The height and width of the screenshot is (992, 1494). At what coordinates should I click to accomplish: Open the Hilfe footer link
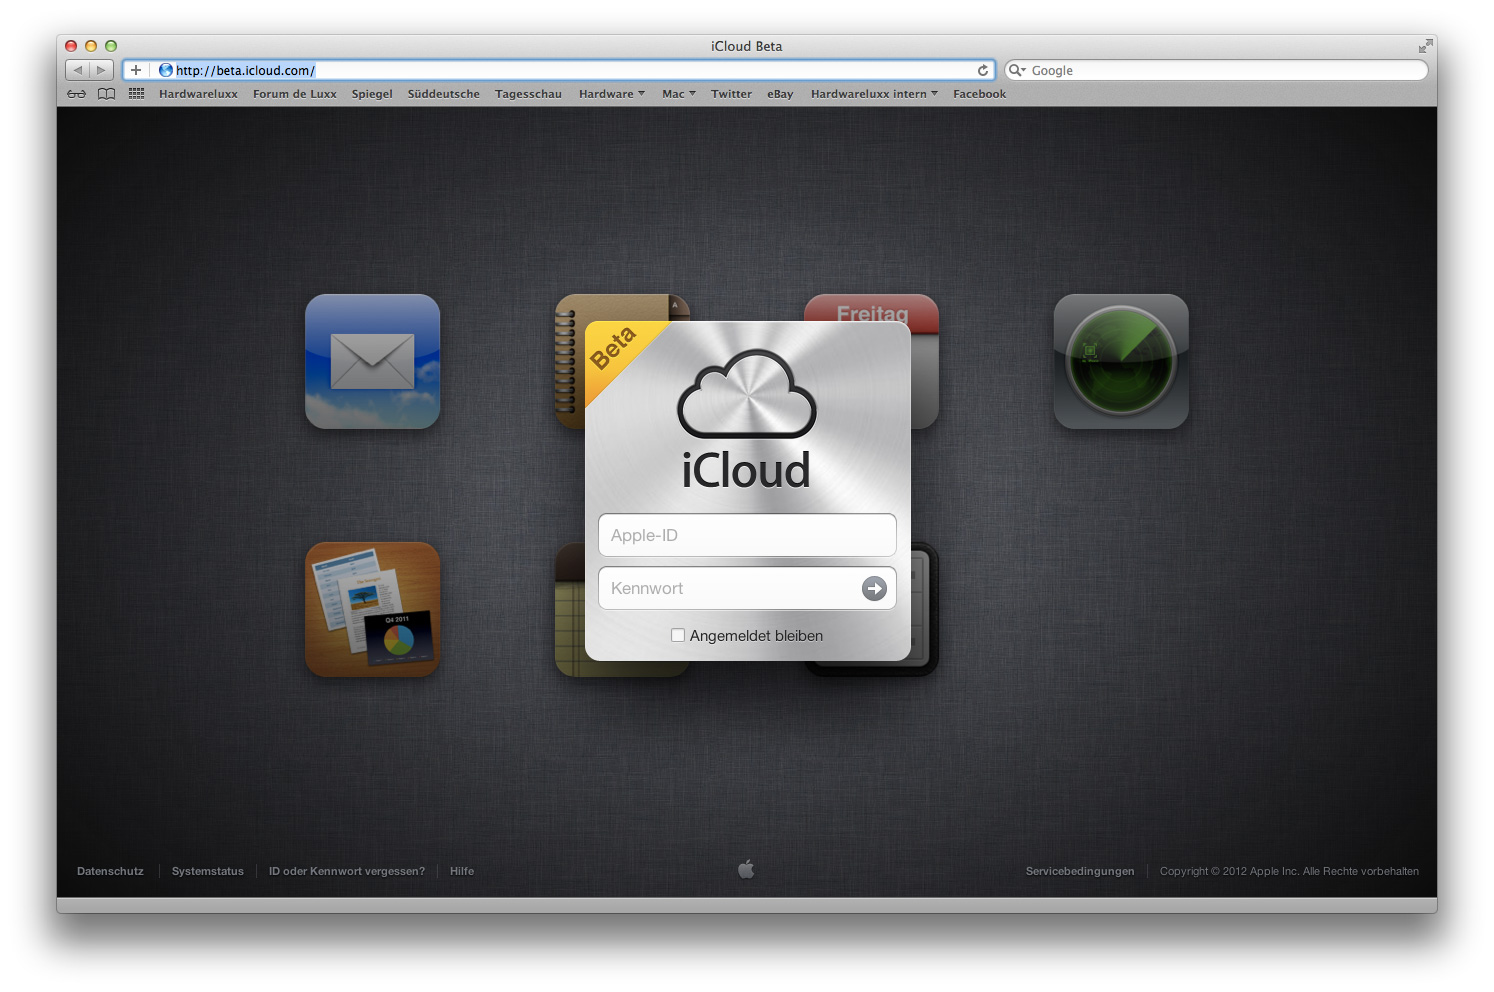tap(462, 871)
